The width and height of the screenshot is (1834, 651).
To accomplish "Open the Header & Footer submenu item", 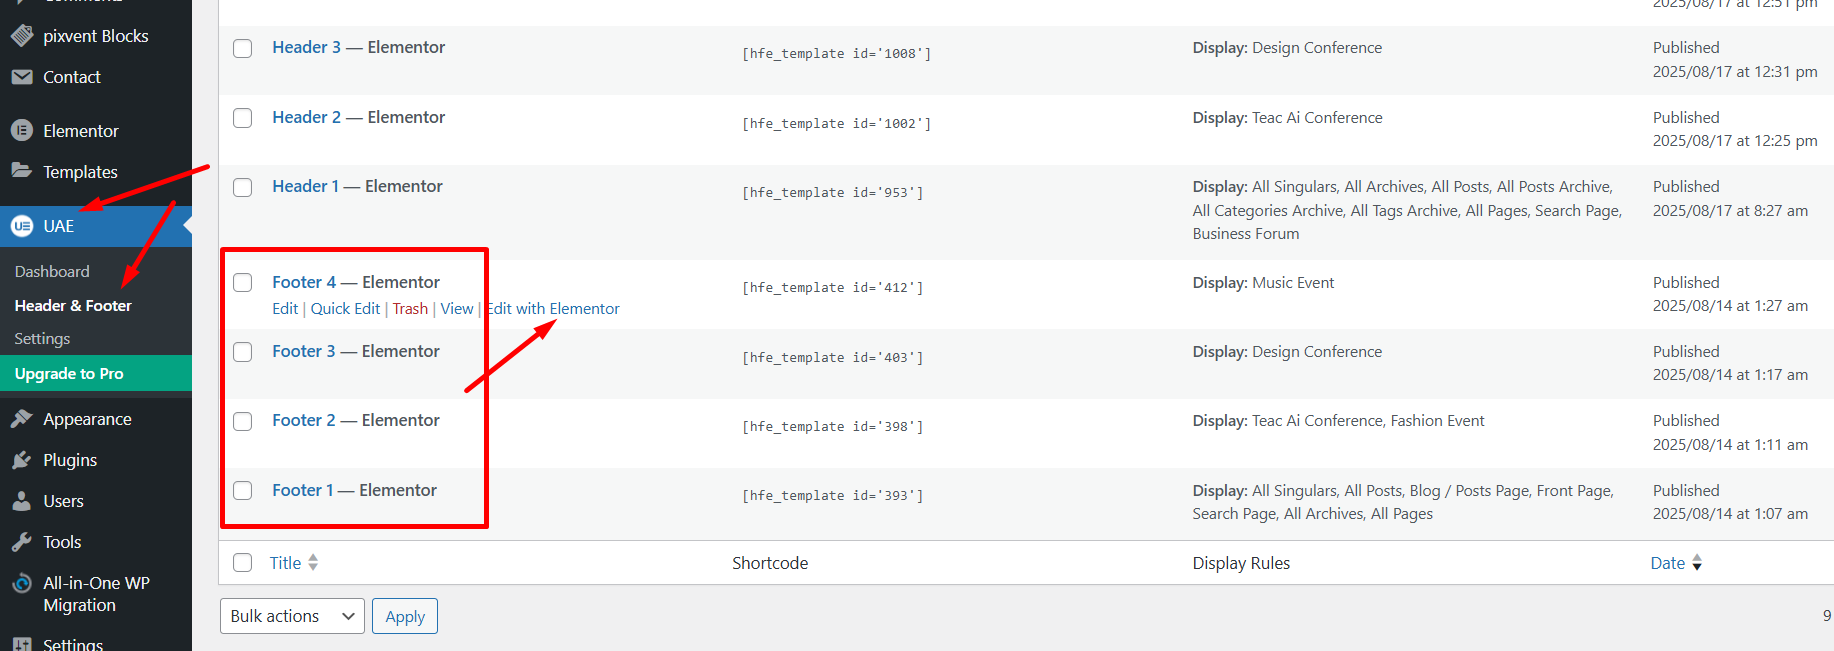I will 73,306.
